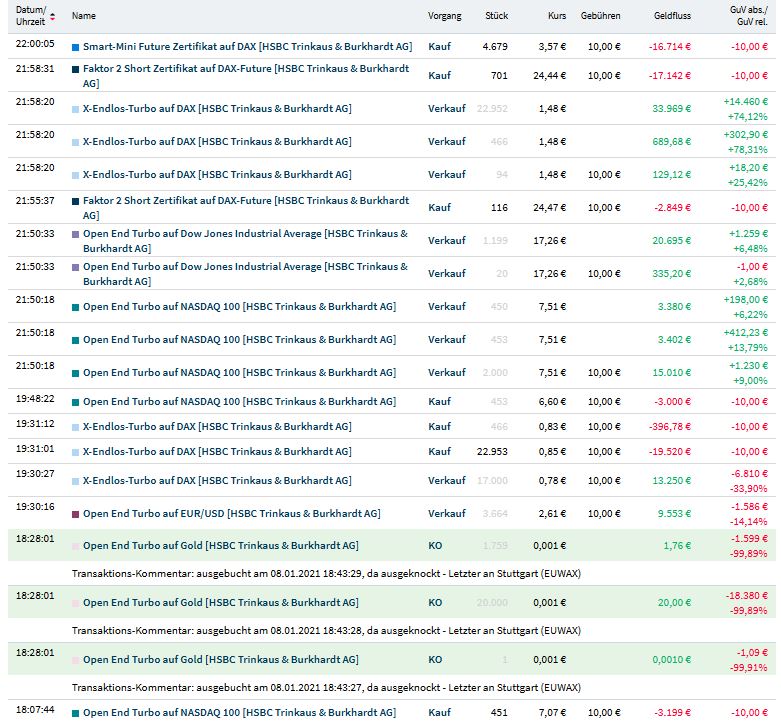Screen dimensions: 781x723
Task: Click light-blue marker of X-Endlos-Turbo row at 19:31:01
Action: click(76, 452)
